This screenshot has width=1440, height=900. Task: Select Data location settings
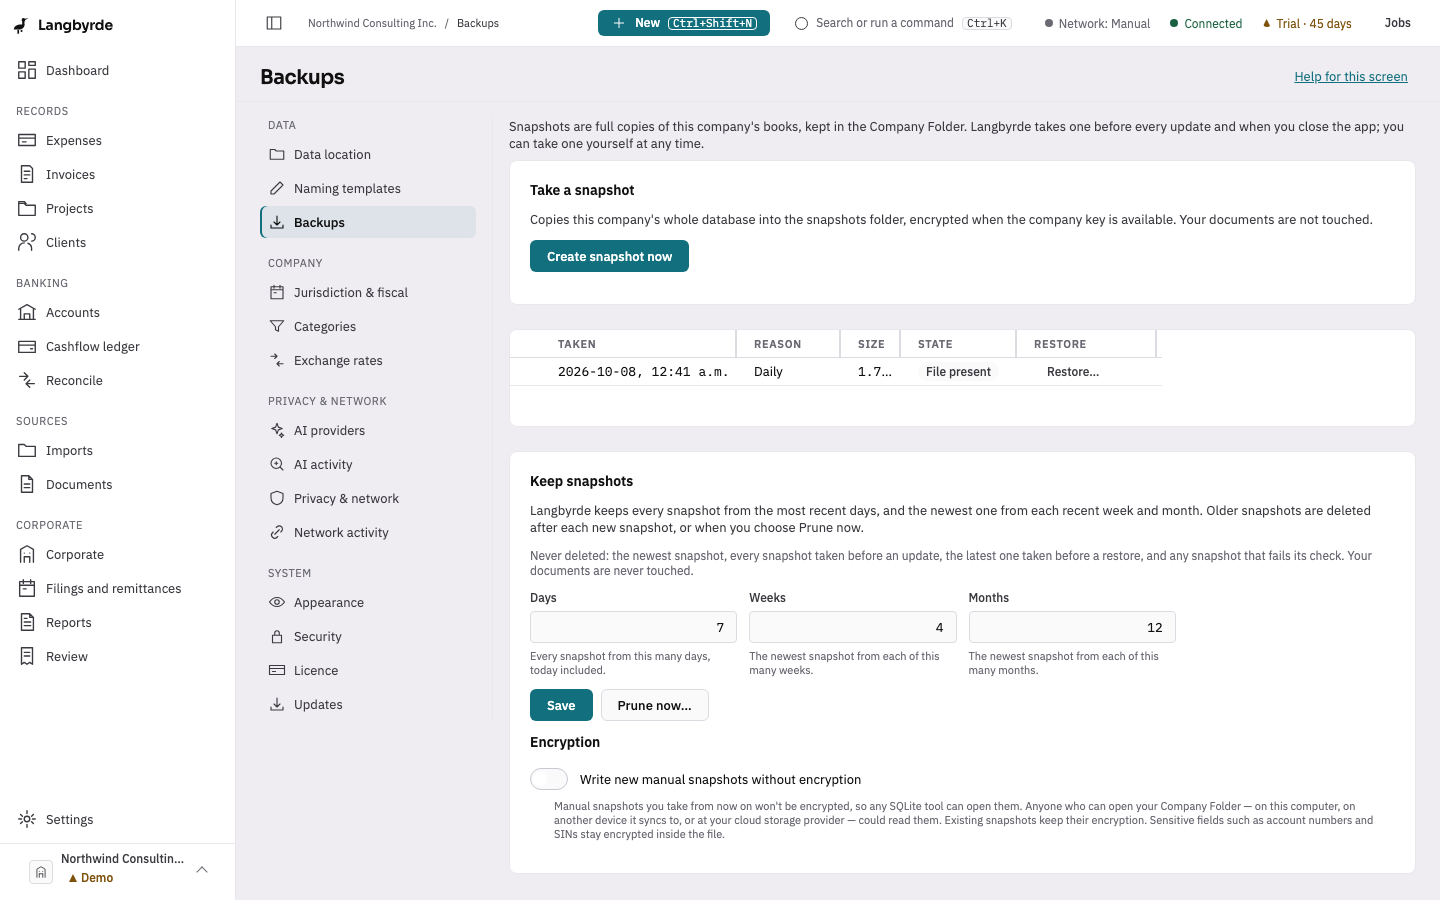[x=368, y=154]
